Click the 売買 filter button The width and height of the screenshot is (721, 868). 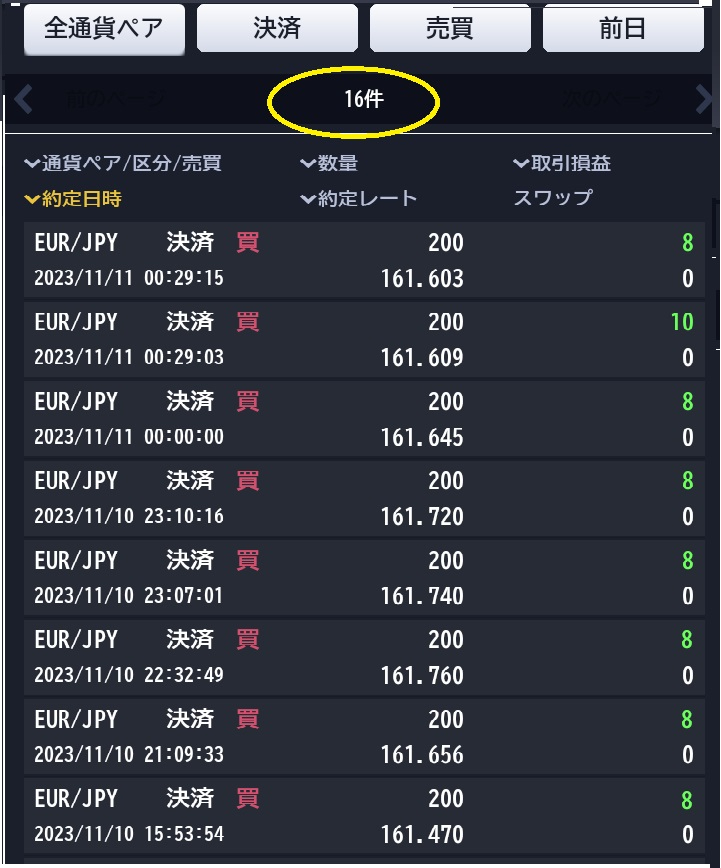tap(450, 27)
